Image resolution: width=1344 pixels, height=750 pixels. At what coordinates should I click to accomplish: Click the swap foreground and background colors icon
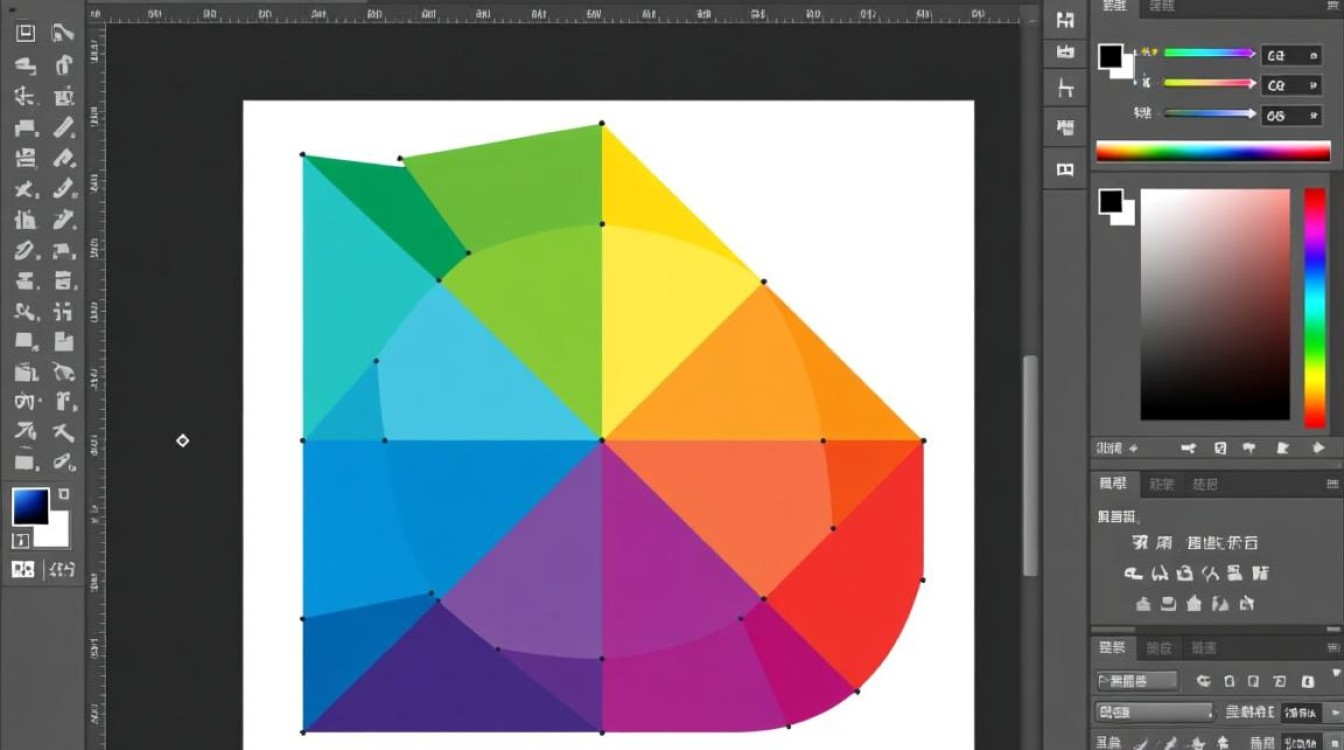pos(64,493)
